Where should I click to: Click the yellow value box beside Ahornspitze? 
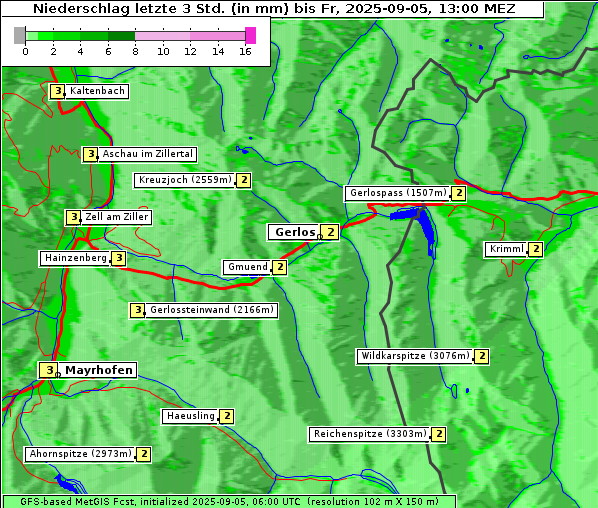point(143,454)
